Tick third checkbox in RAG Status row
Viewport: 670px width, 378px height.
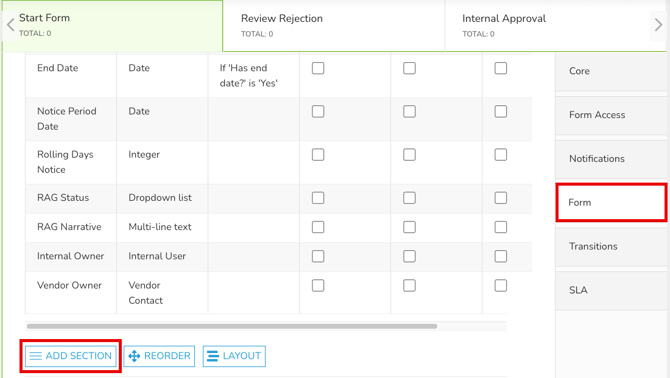pos(501,198)
